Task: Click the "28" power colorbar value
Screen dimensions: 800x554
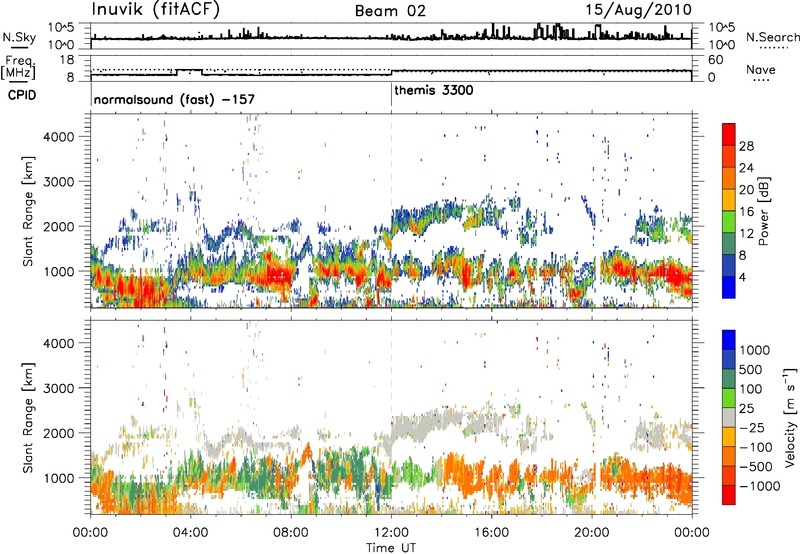Action: [x=746, y=146]
